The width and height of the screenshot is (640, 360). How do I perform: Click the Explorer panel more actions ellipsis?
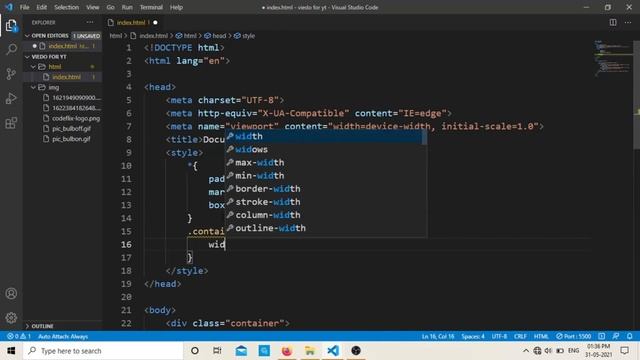click(90, 22)
